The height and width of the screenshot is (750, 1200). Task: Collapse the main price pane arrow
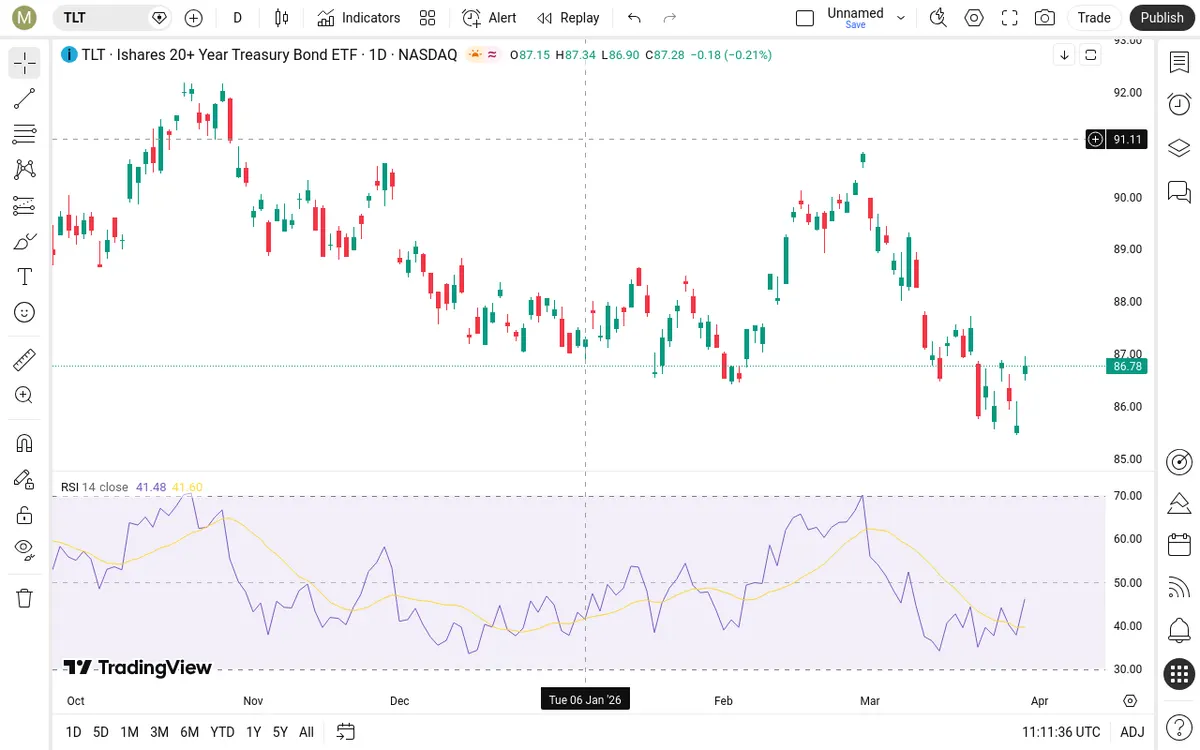1064,55
